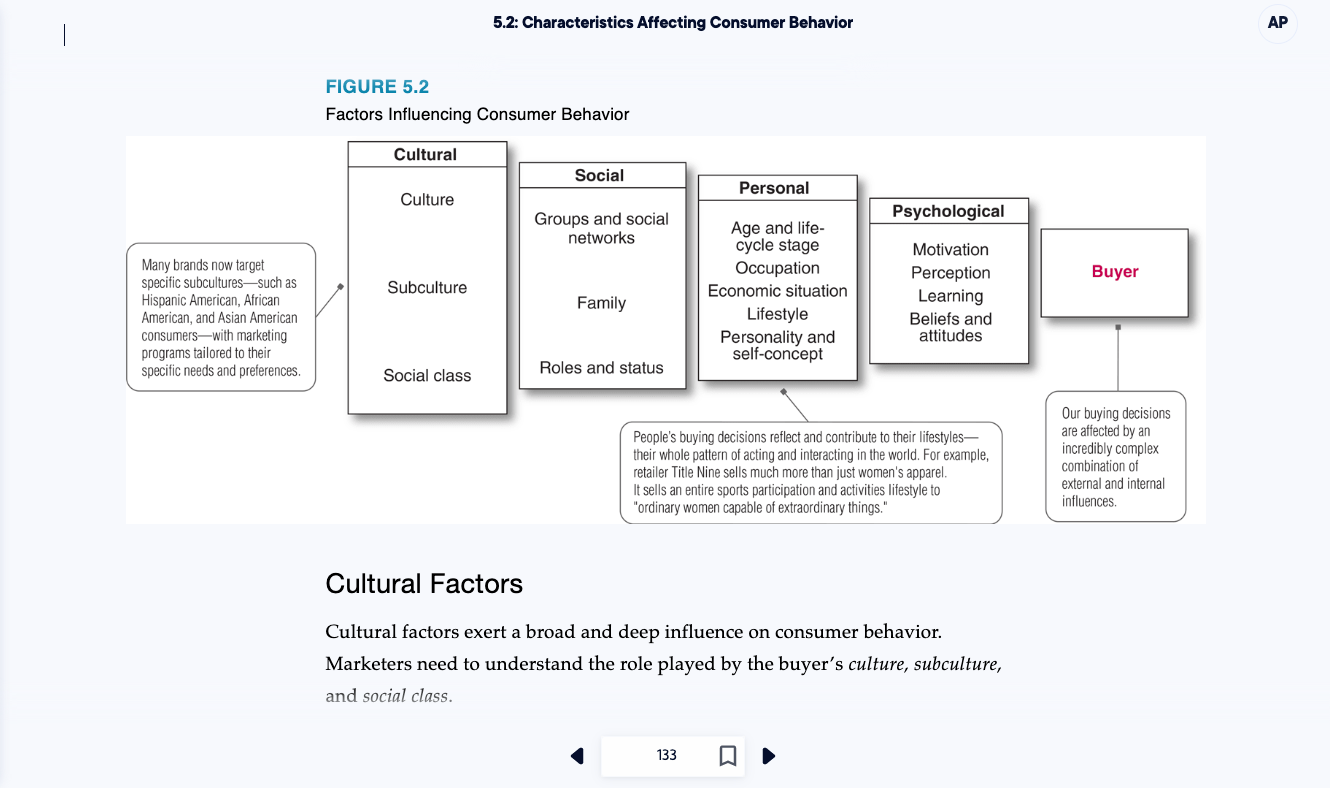Screen dimensions: 1330x788
Task: Click Family in the Social box
Action: (x=601, y=303)
